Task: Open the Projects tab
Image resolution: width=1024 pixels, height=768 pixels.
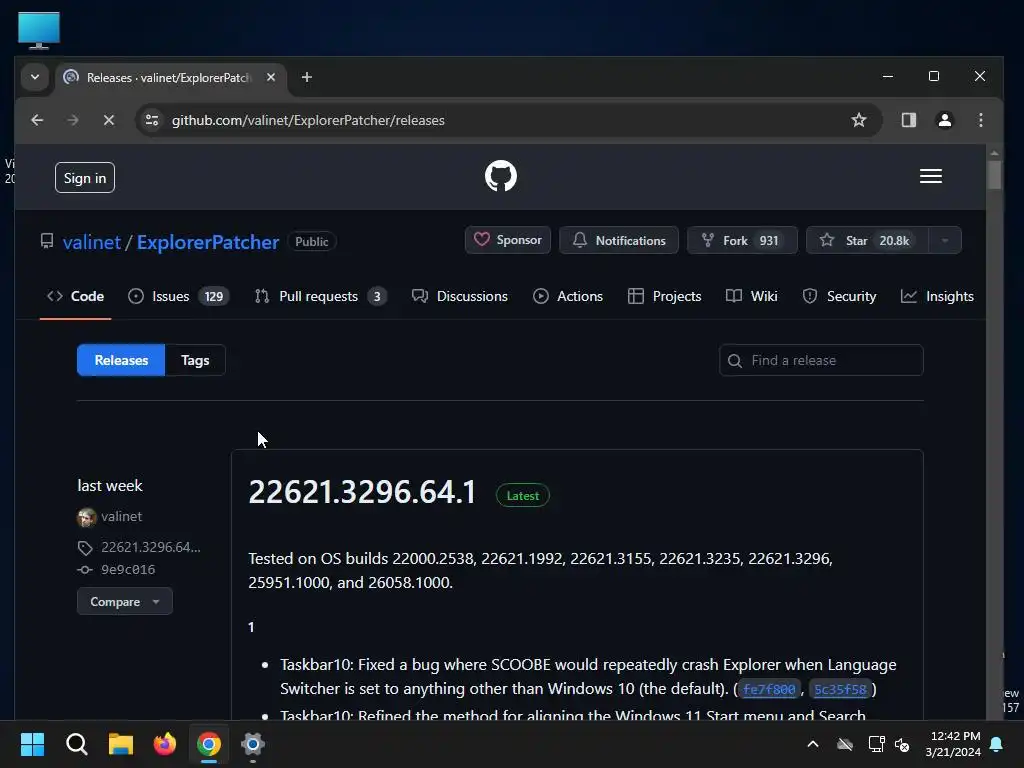Action: [664, 296]
